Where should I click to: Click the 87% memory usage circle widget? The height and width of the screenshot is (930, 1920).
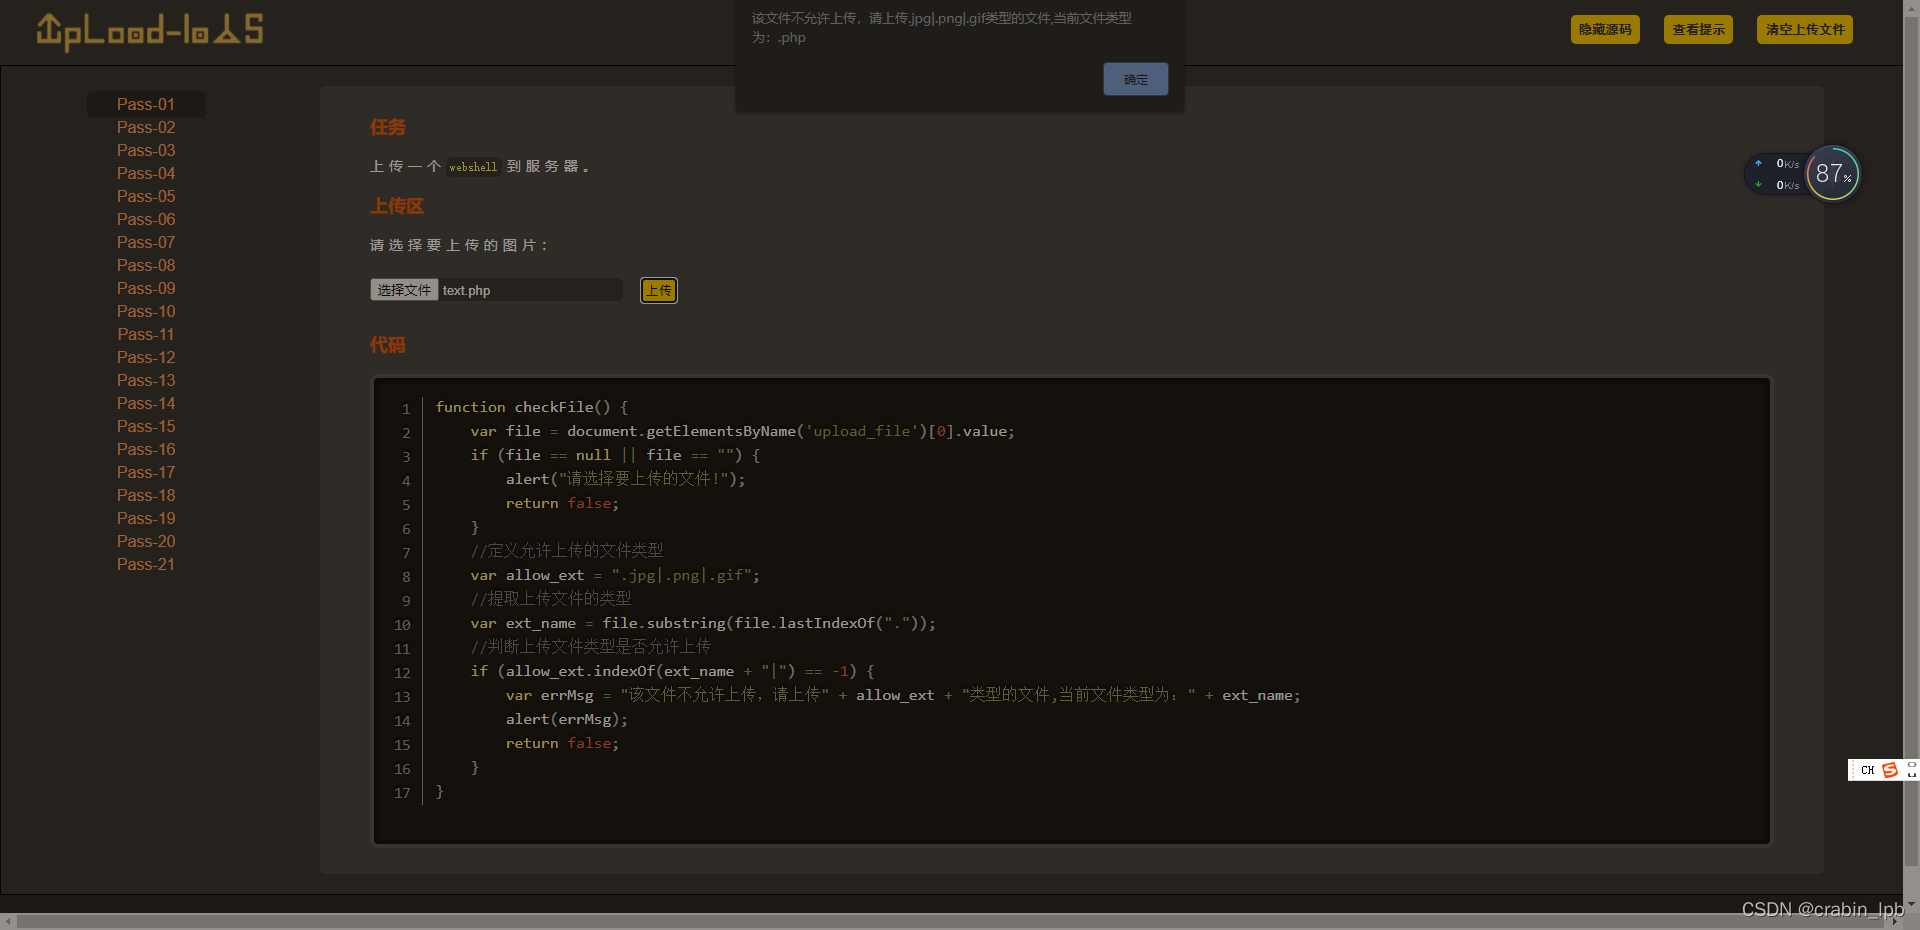pos(1833,174)
